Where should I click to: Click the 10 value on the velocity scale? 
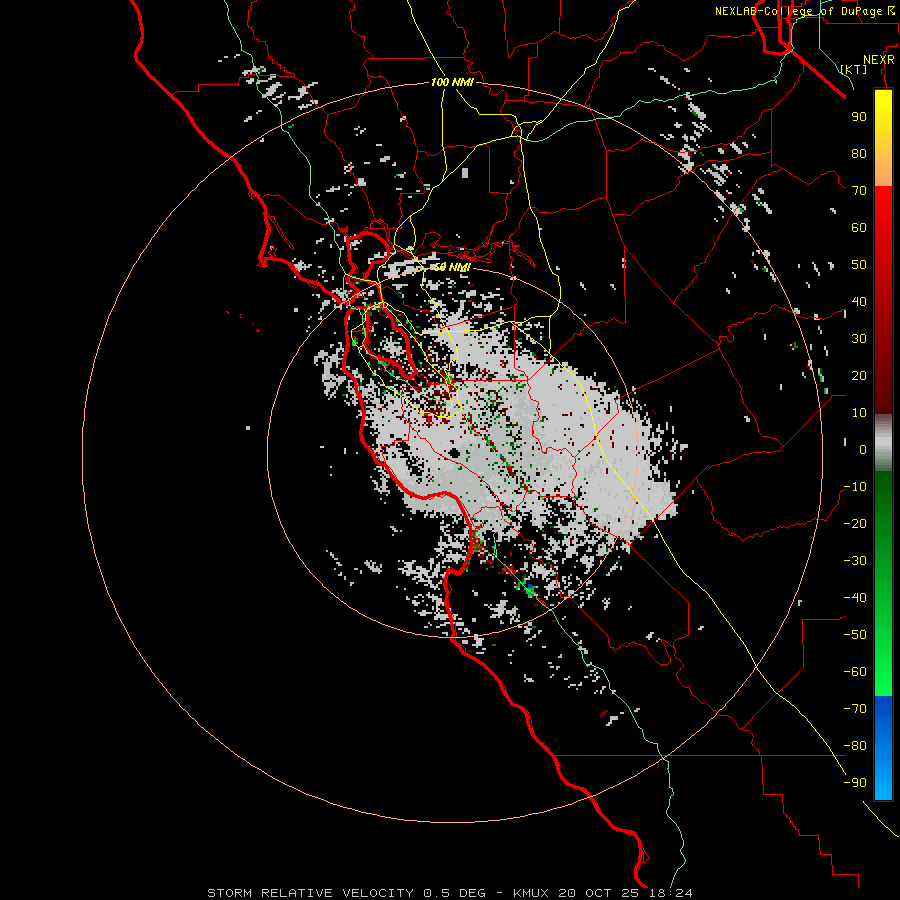pyautogui.click(x=859, y=413)
